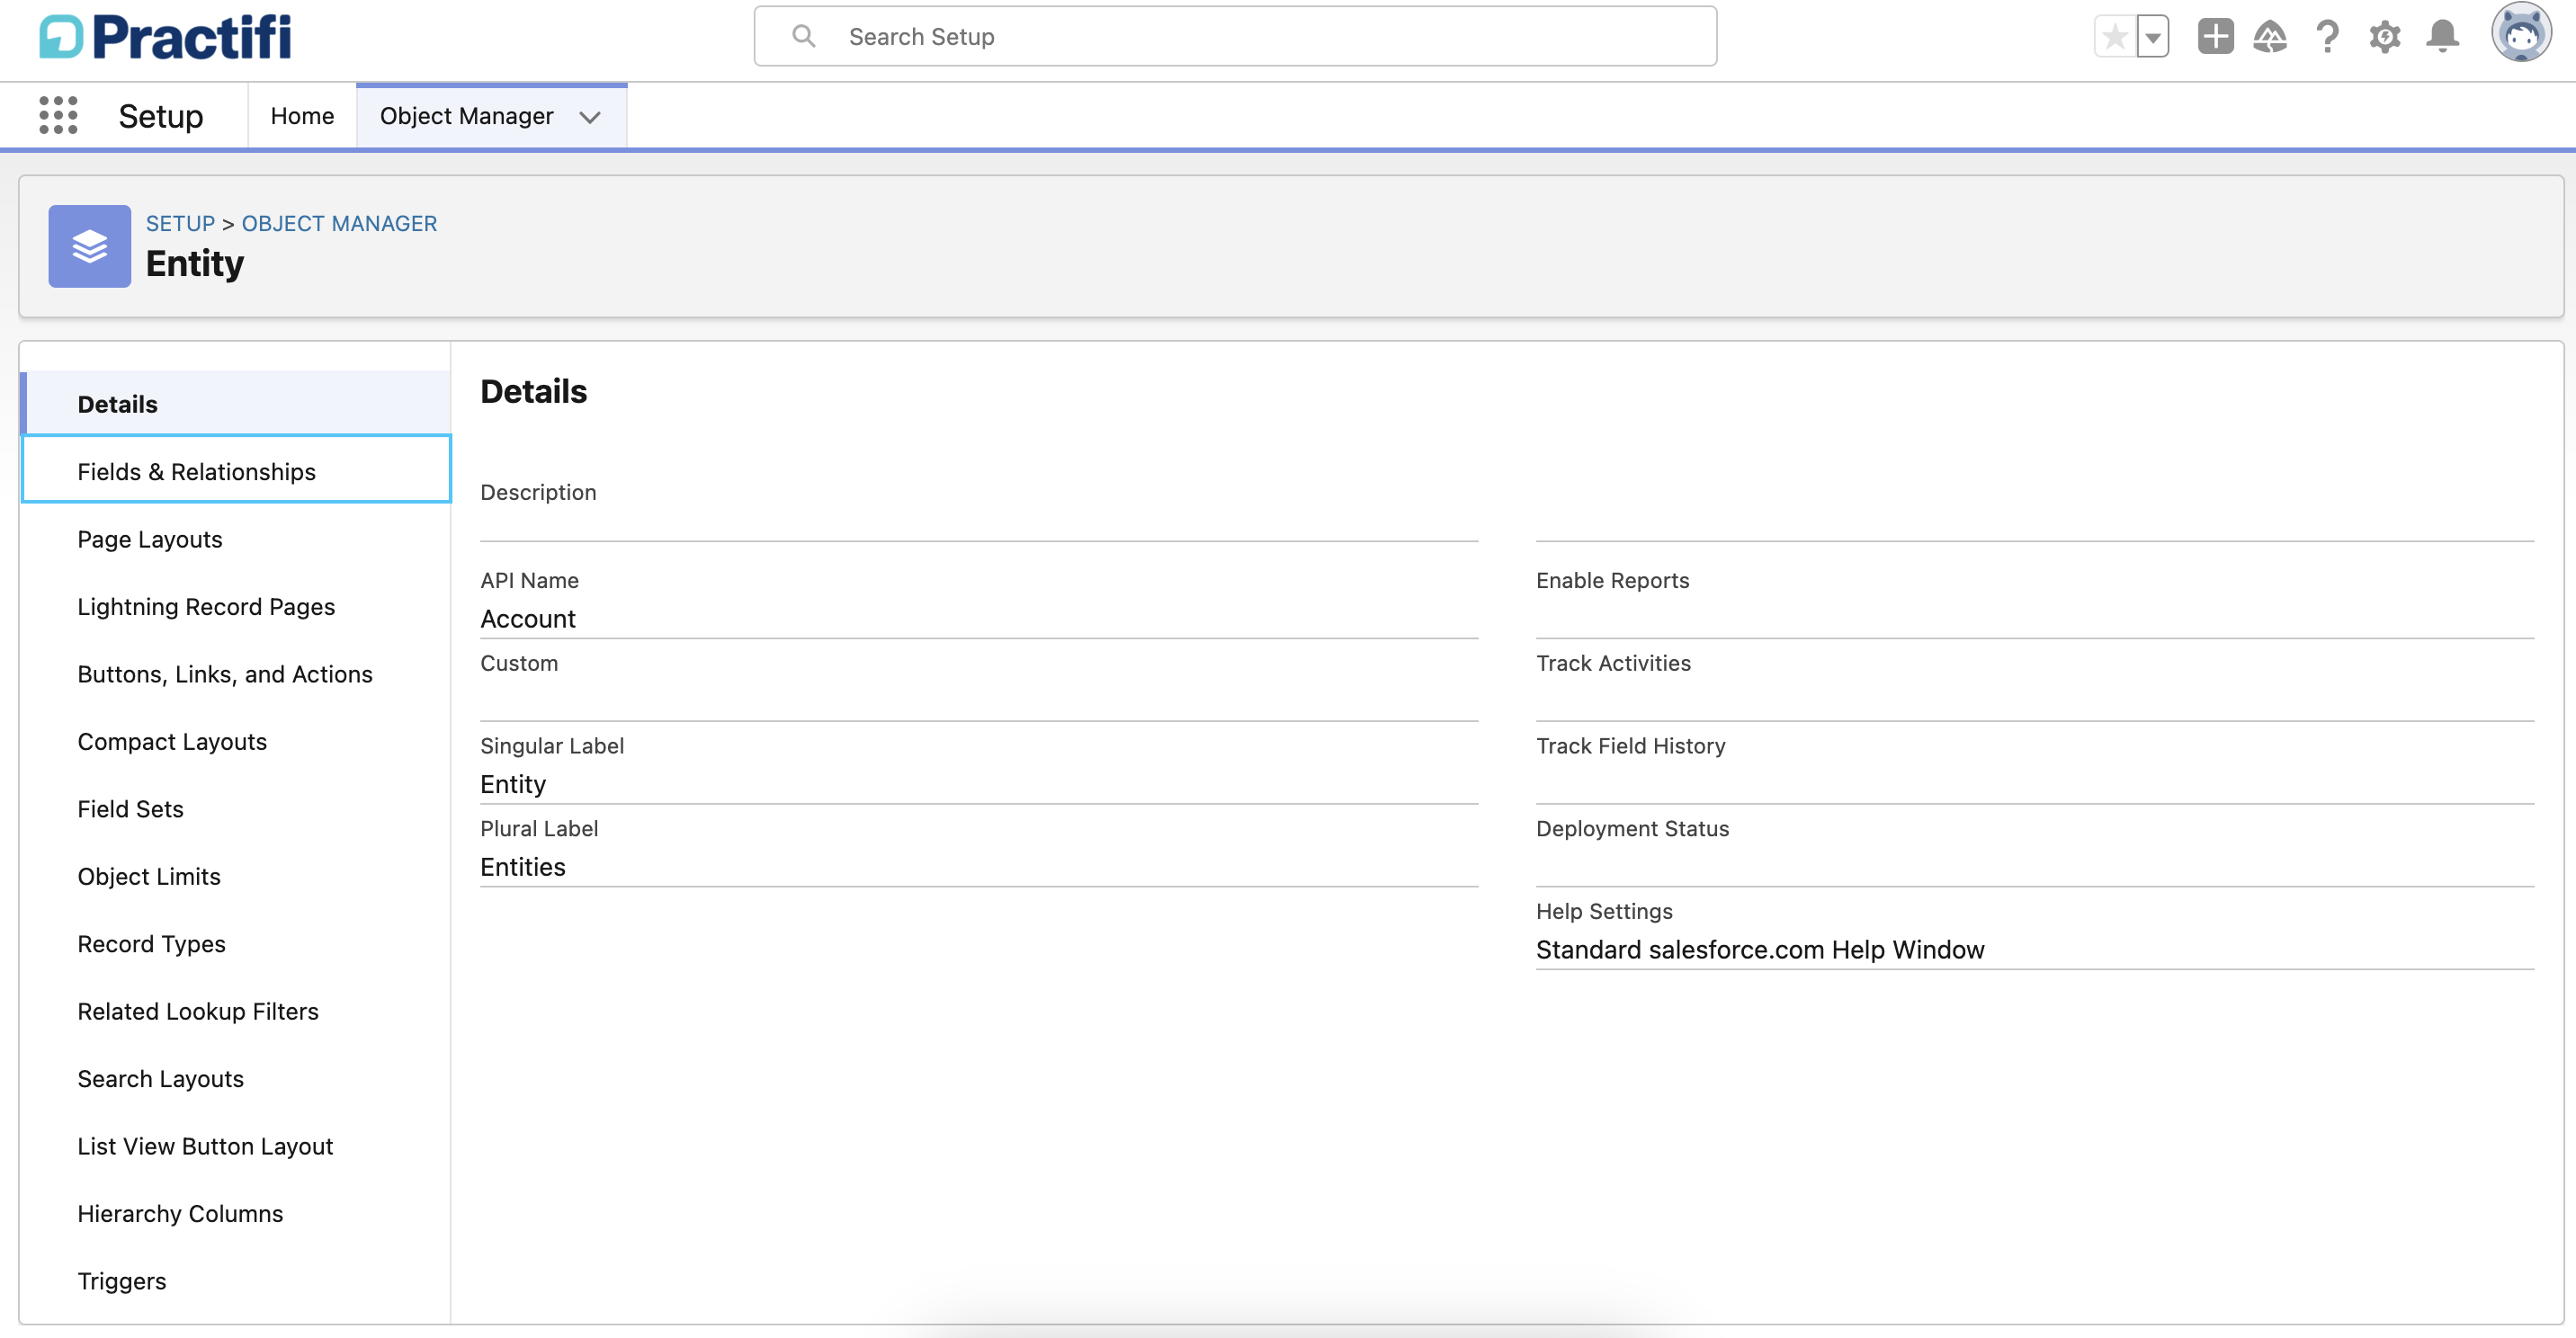The image size is (2576, 1338).
Task: Select Details in the sidebar
Action: (x=117, y=403)
